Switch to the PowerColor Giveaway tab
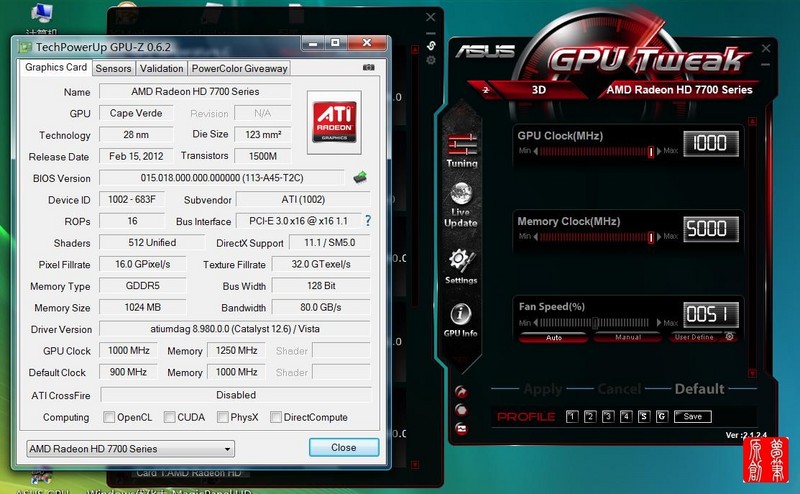This screenshot has width=800, height=494. click(x=239, y=68)
